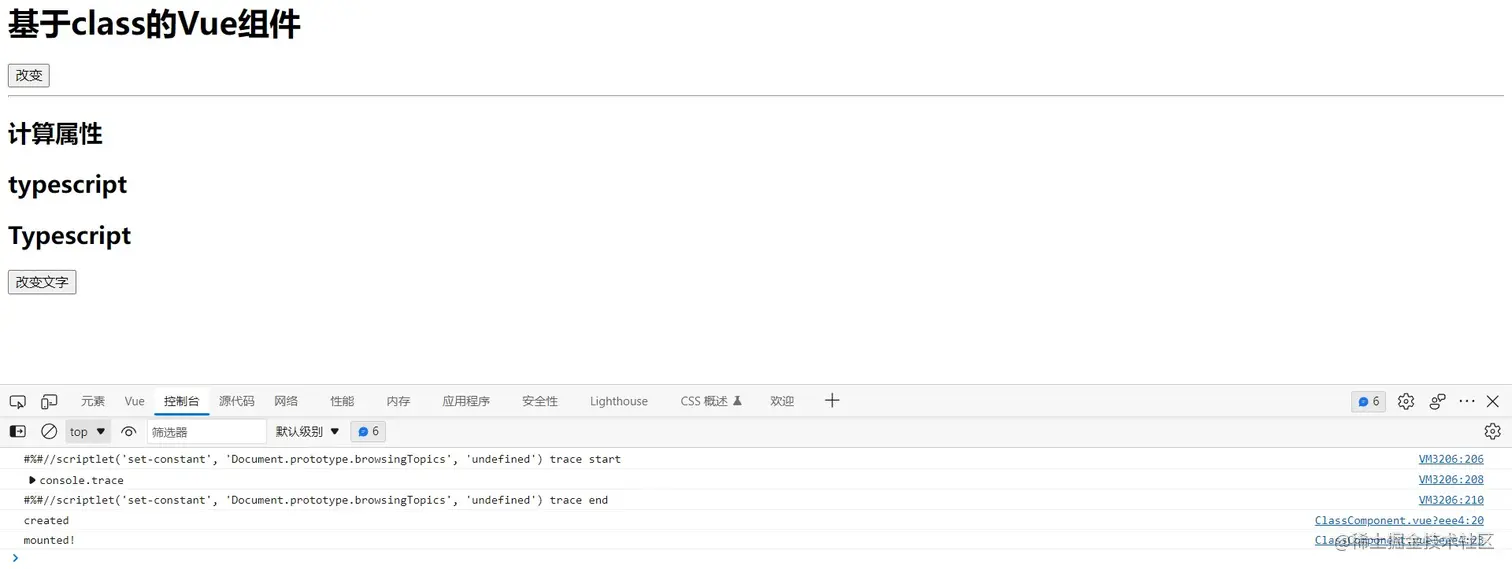Switch to the 源代码 tab
This screenshot has width=1512, height=569.
237,401
